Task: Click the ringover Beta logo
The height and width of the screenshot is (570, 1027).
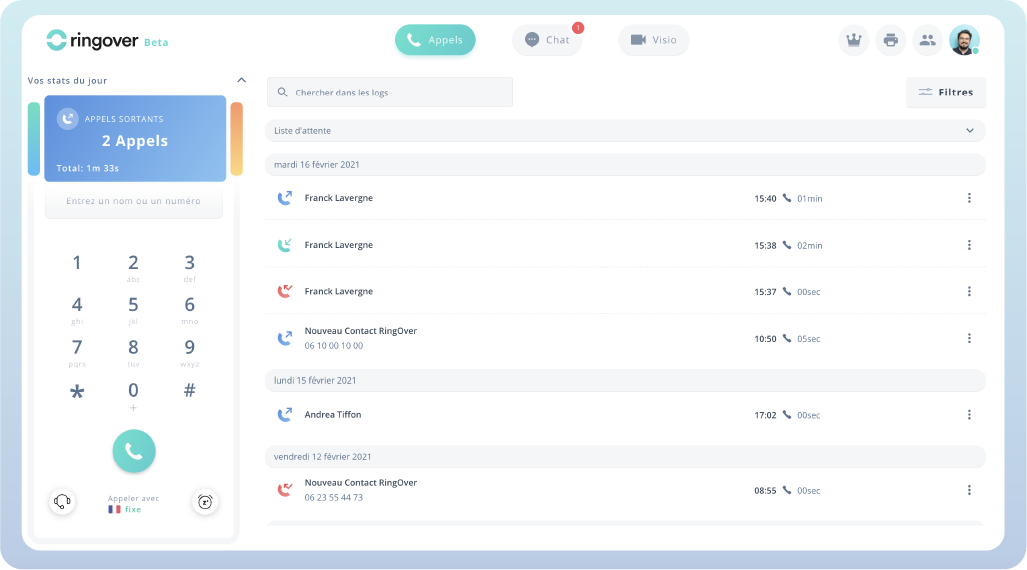Action: pyautogui.click(x=107, y=41)
